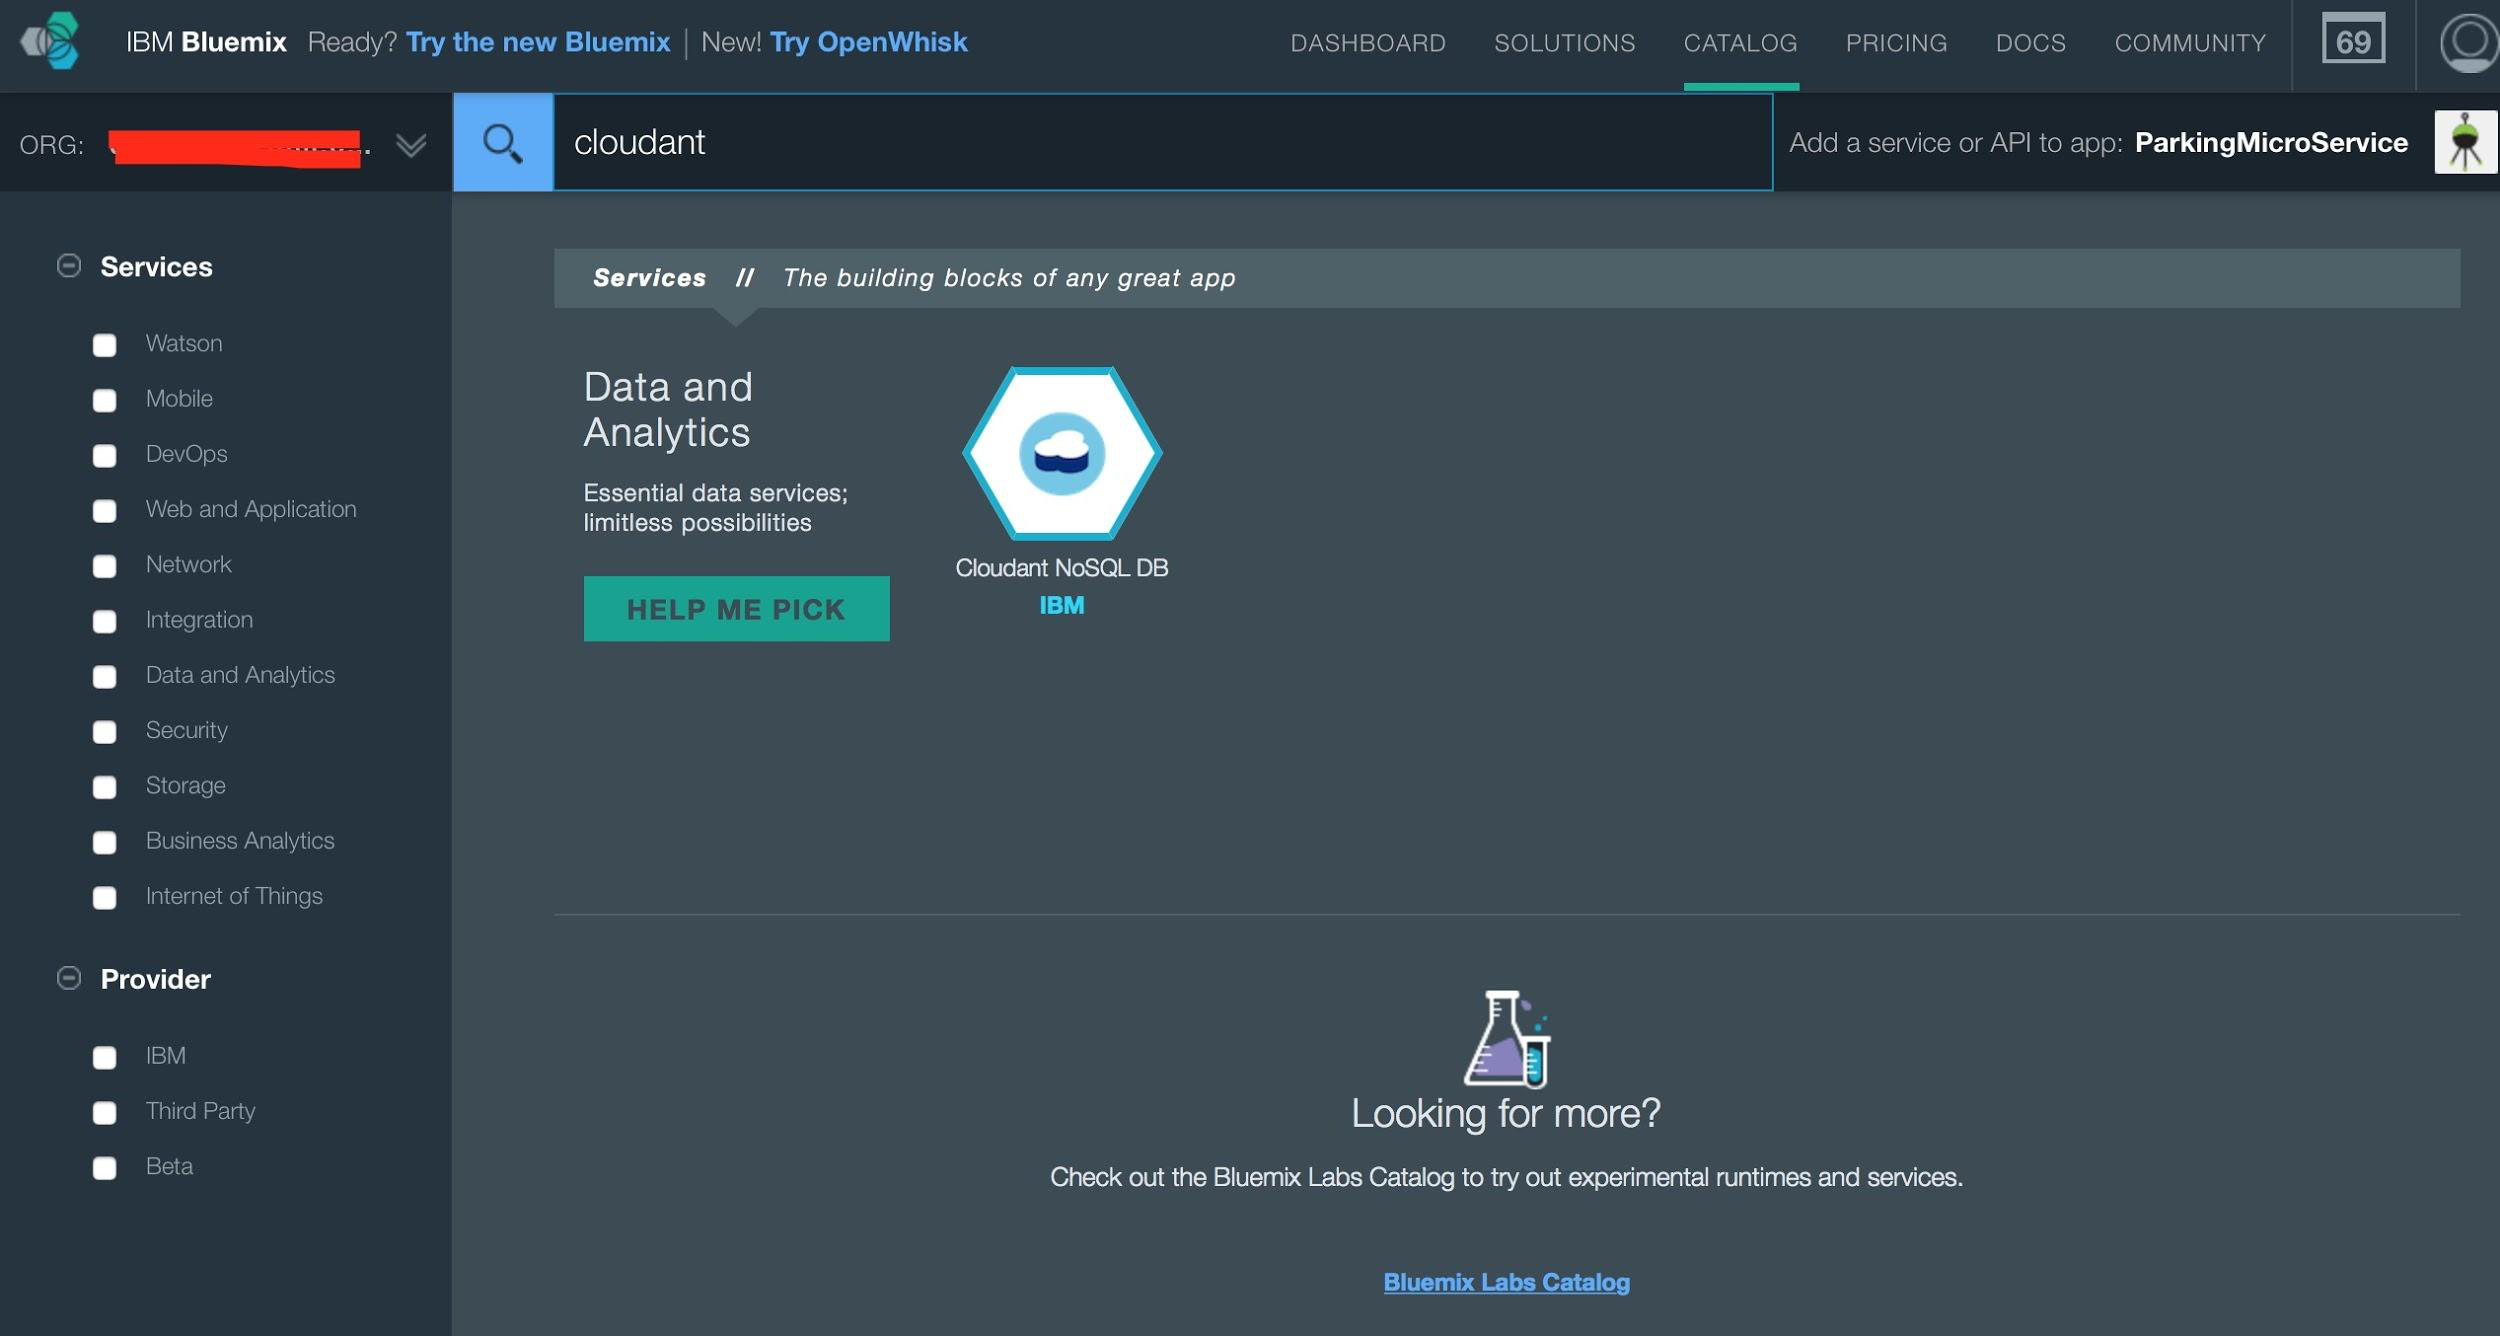Check the DevOps filter checkbox
The width and height of the screenshot is (2500, 1336).
tap(104, 456)
